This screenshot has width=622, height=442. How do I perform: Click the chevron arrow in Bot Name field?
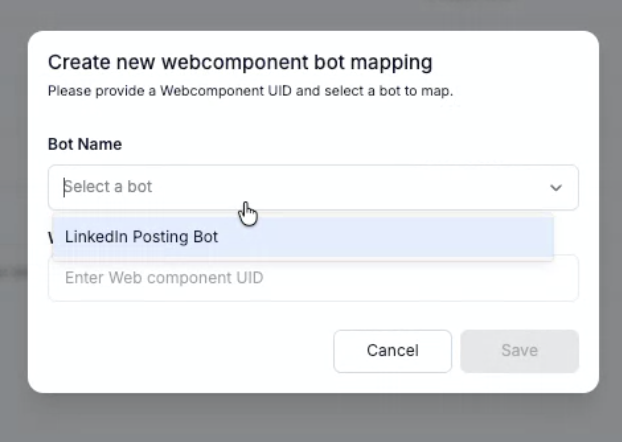pos(556,187)
